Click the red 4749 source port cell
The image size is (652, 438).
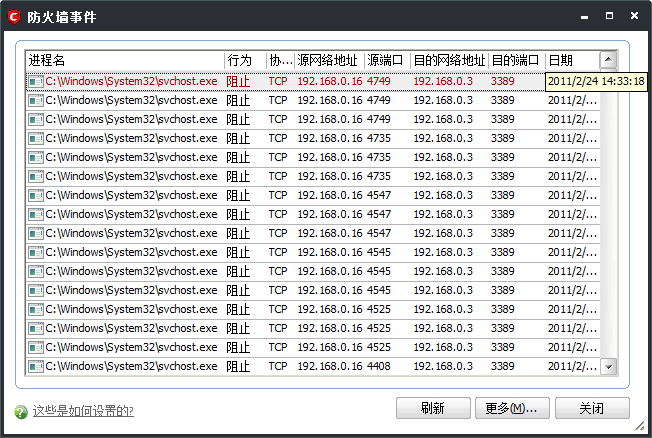(378, 81)
